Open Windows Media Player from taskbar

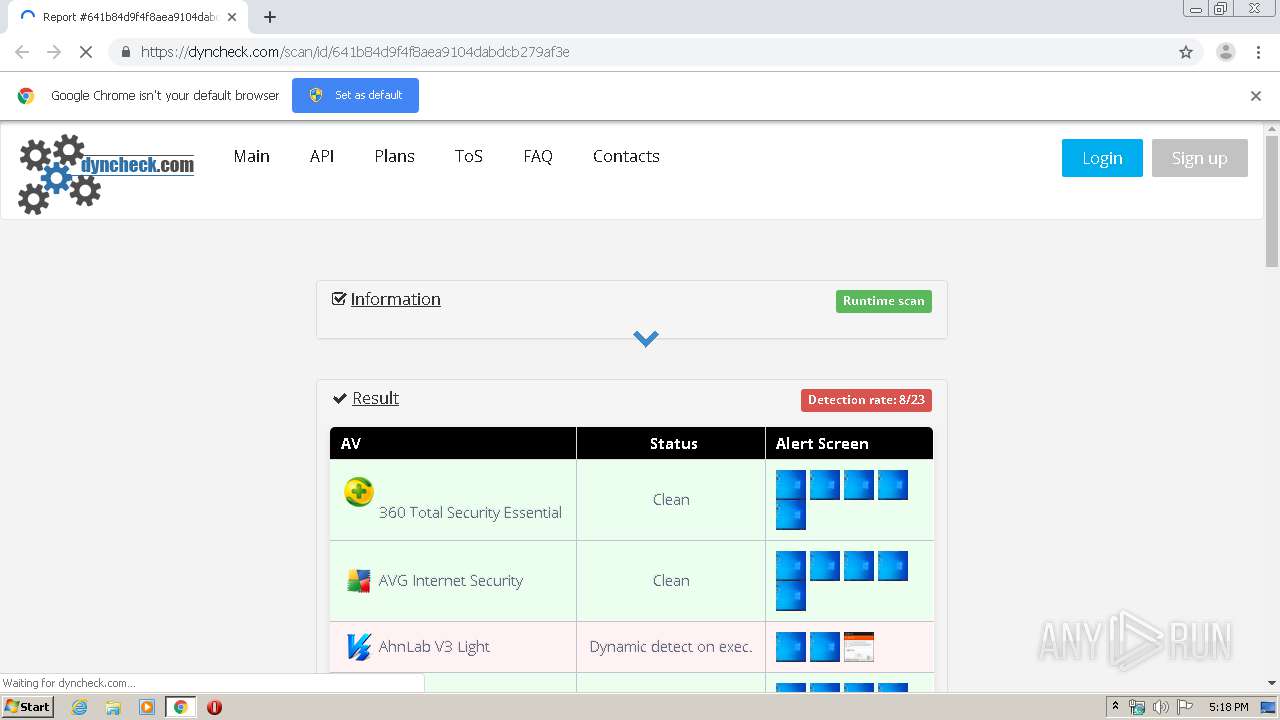pyautogui.click(x=147, y=707)
